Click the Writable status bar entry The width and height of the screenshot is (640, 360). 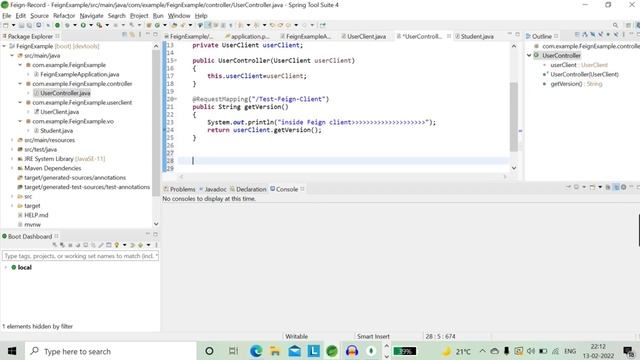296,336
